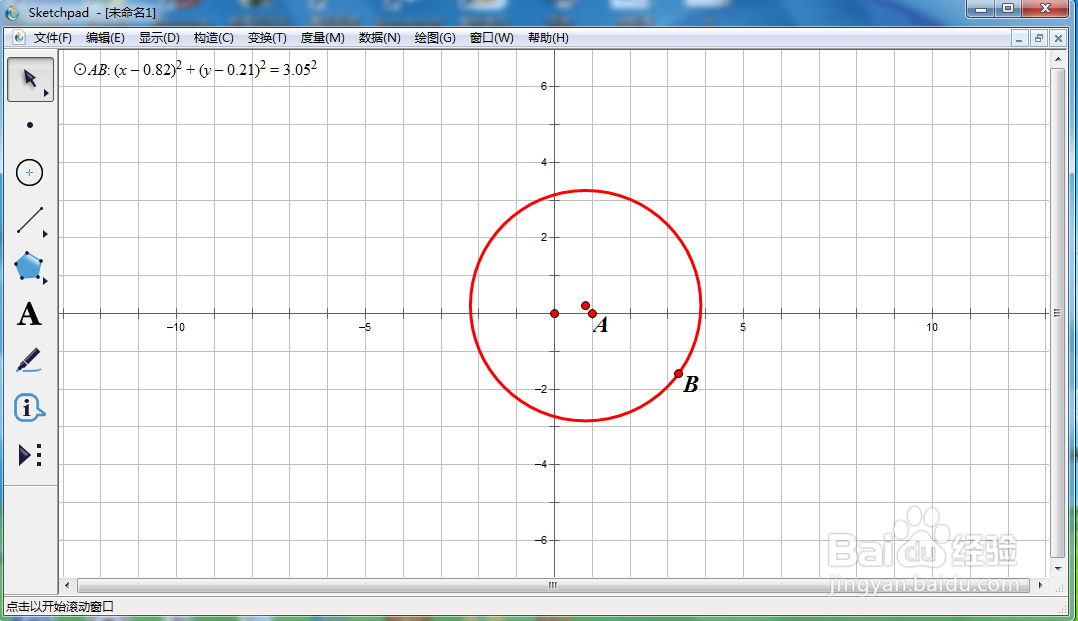Click the horizontal scrollbar left arrow
Viewport: 1078px width, 621px height.
[x=67, y=585]
